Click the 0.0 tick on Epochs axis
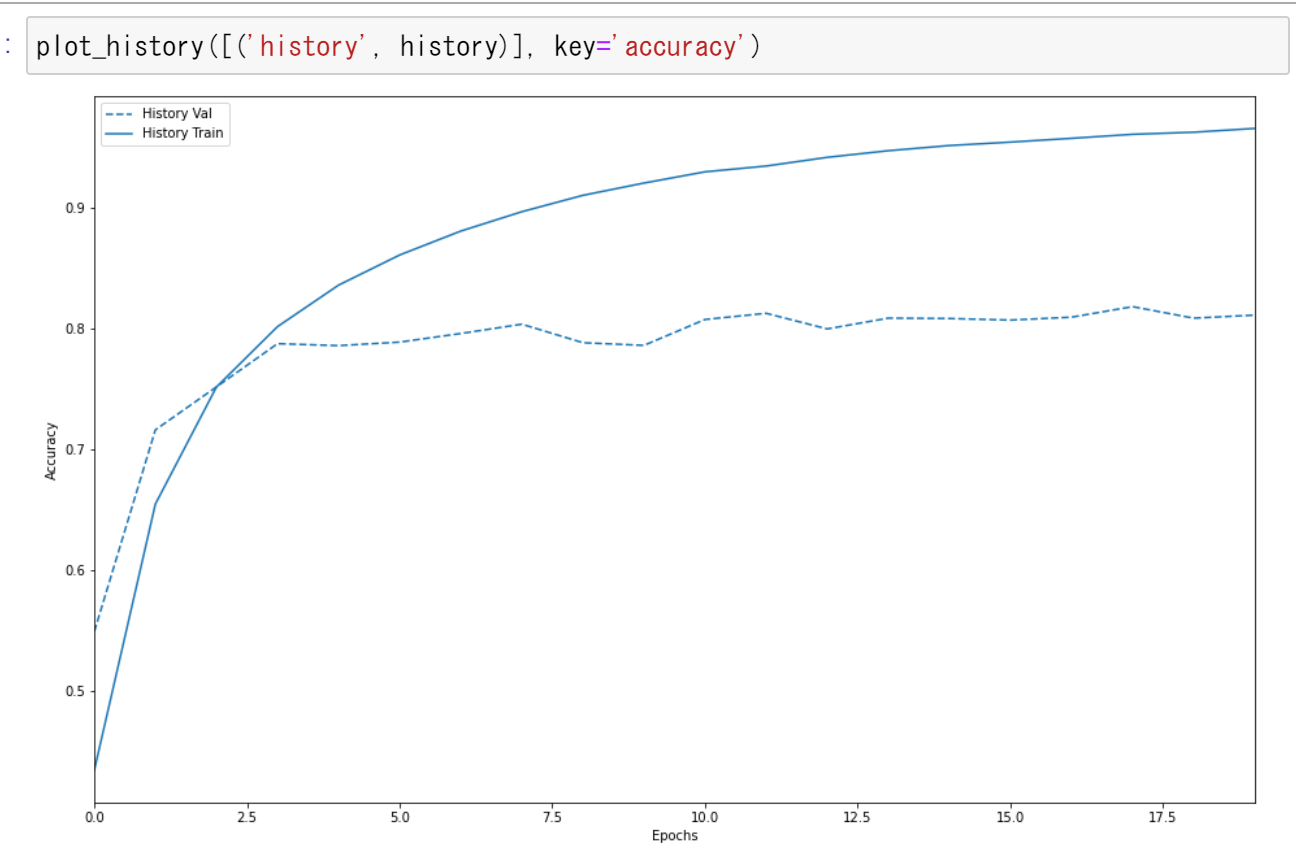This screenshot has height=854, width=1296. (95, 817)
